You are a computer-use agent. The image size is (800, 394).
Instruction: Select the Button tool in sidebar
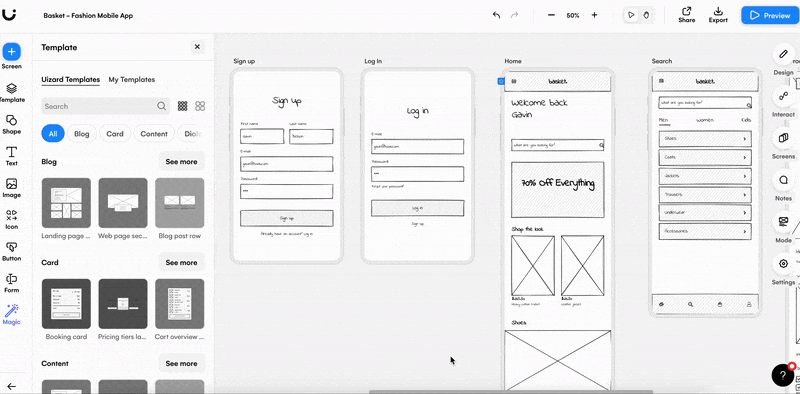(11, 247)
